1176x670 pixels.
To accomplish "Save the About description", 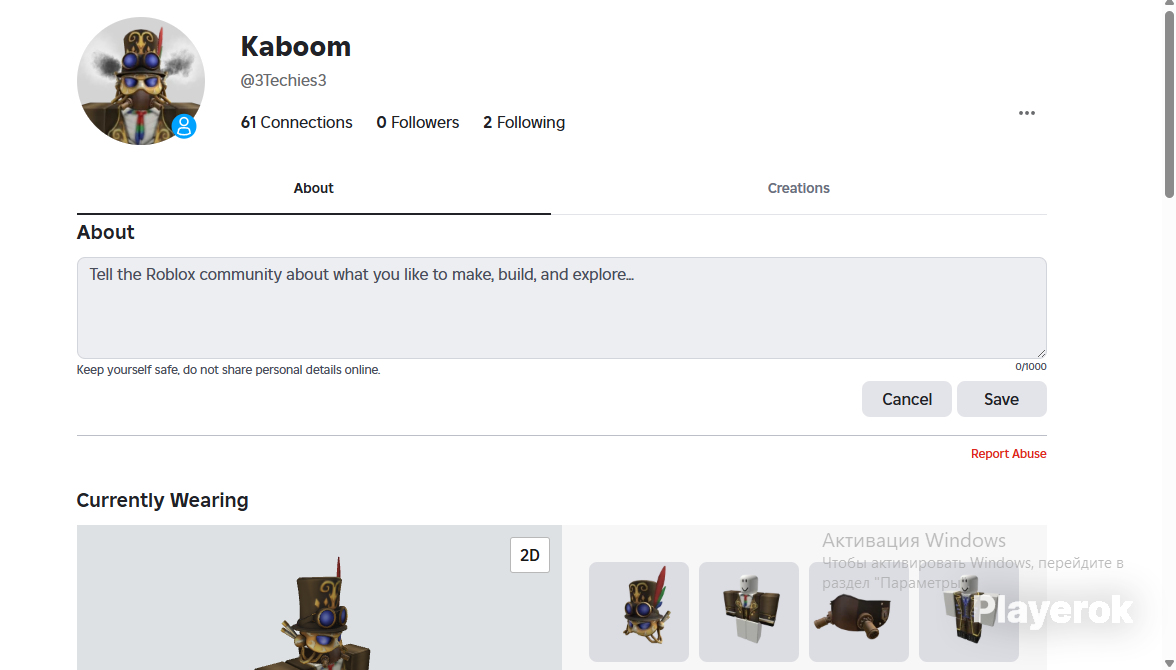I will [1001, 399].
